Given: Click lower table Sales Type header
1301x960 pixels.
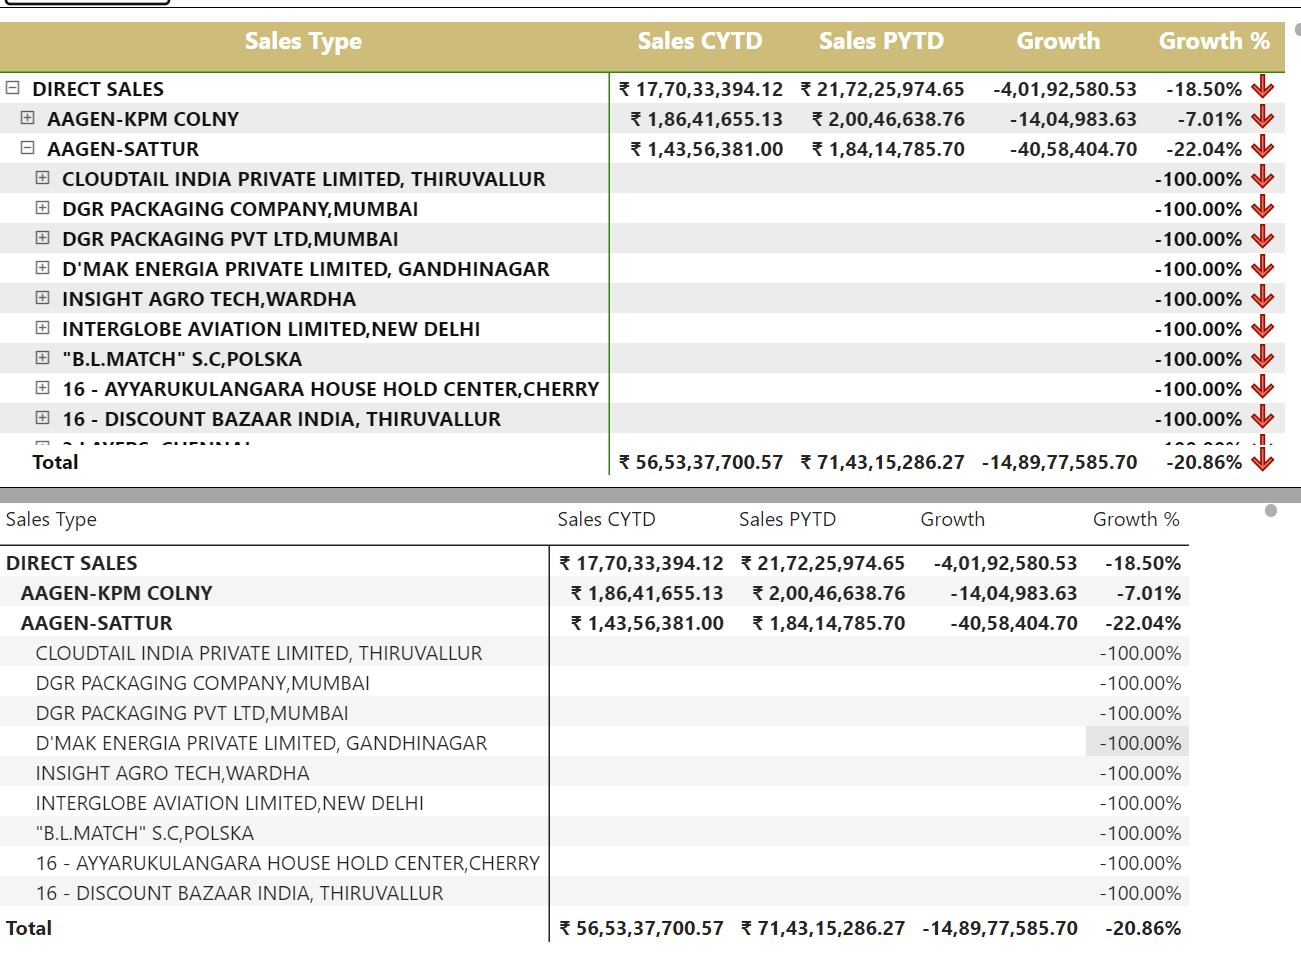Looking at the screenshot, I should tap(51, 519).
